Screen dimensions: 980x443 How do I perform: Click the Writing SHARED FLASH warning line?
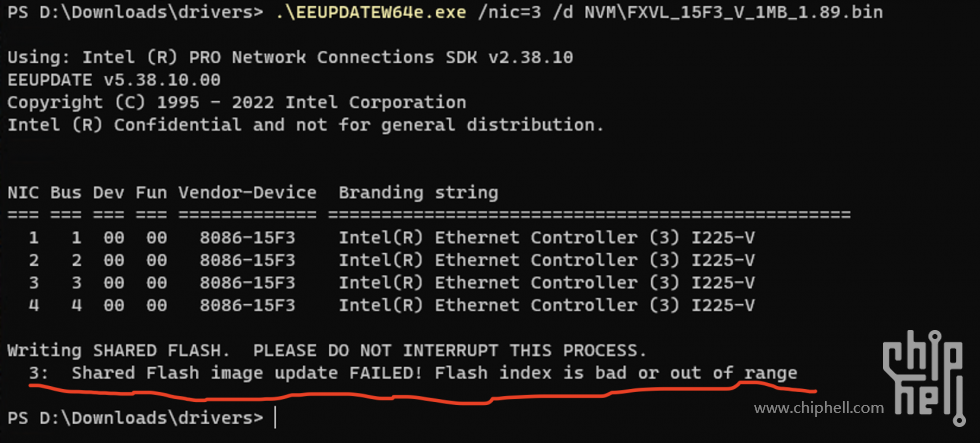[x=322, y=351]
